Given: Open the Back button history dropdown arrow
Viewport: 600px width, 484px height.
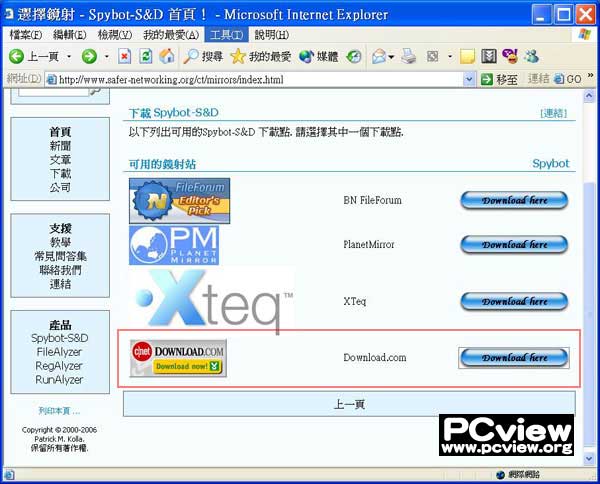Looking at the screenshot, I should pos(69,57).
